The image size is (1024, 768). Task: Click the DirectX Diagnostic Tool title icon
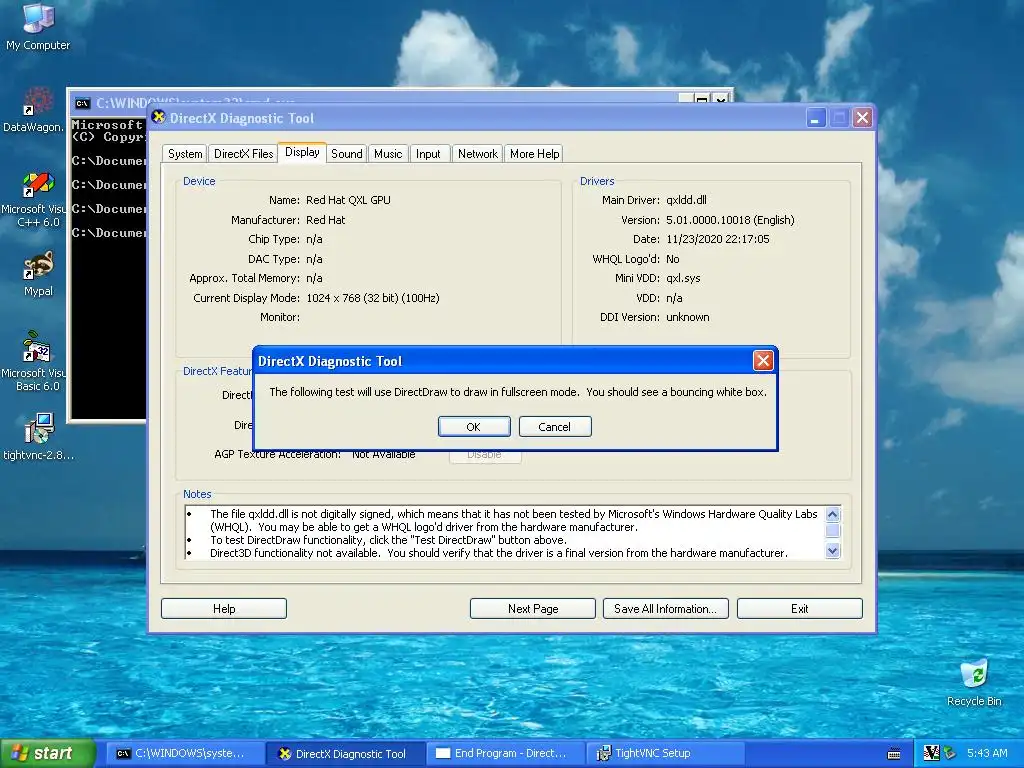click(x=158, y=117)
